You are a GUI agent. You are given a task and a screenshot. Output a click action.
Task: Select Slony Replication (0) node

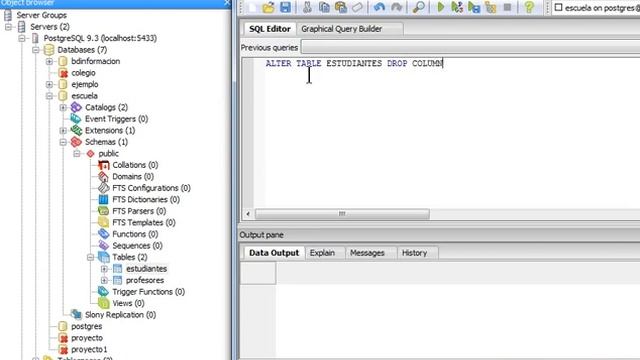point(120,315)
